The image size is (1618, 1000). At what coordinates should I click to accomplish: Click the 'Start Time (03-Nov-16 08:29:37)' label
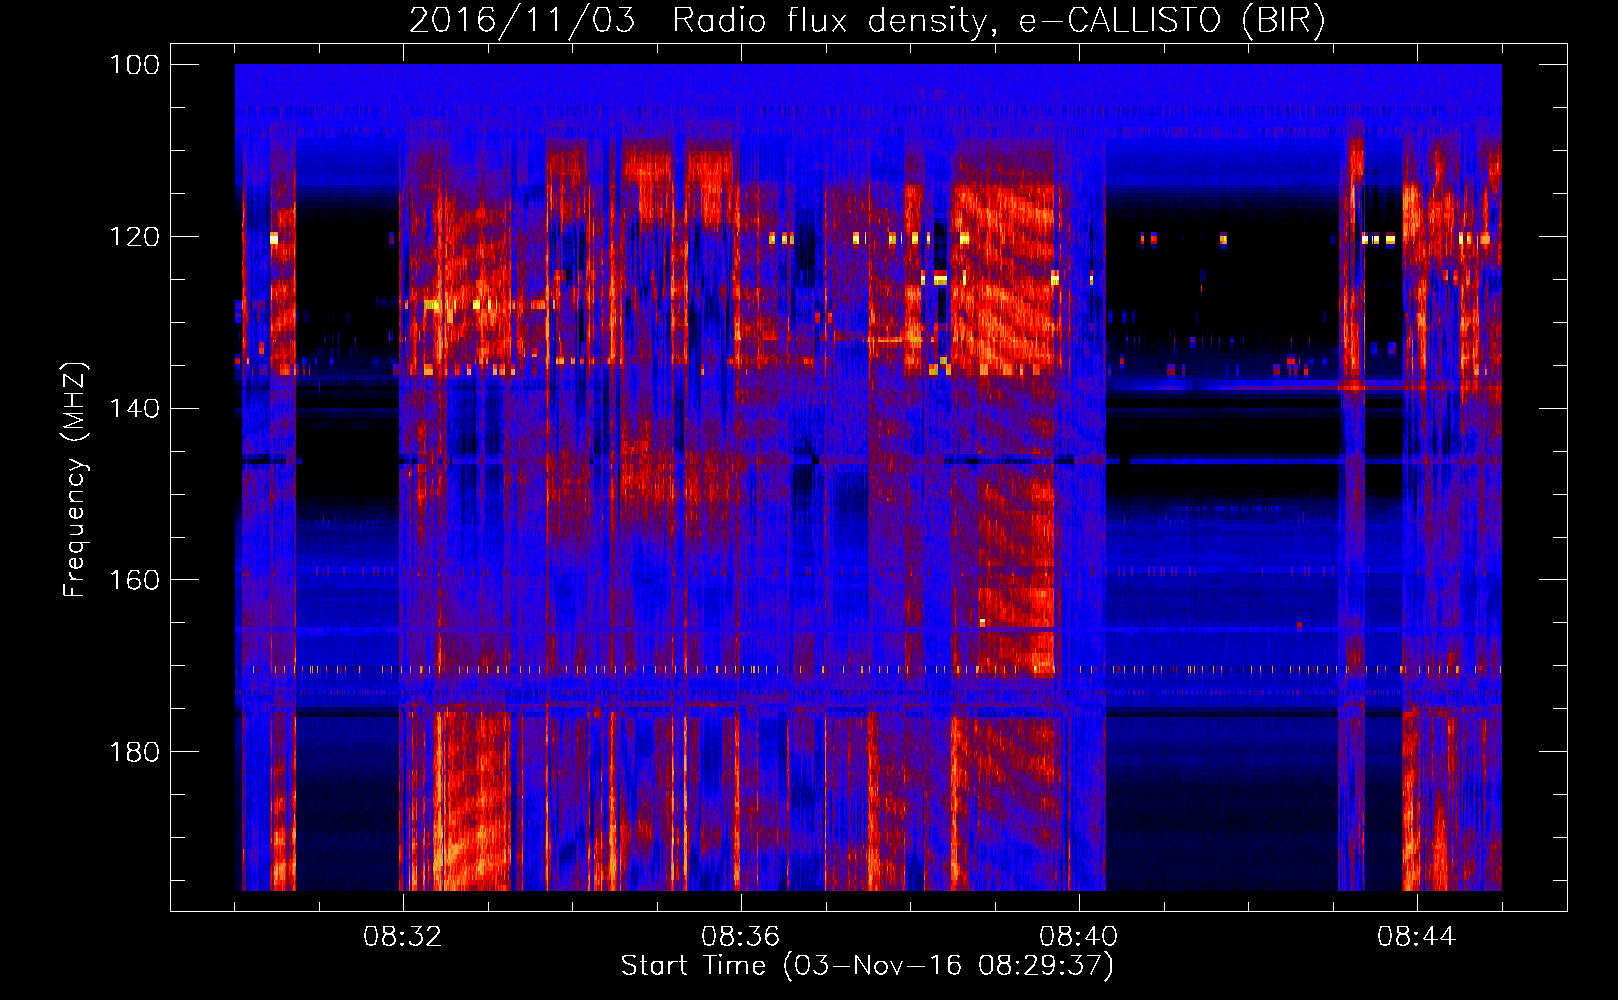[x=867, y=966]
